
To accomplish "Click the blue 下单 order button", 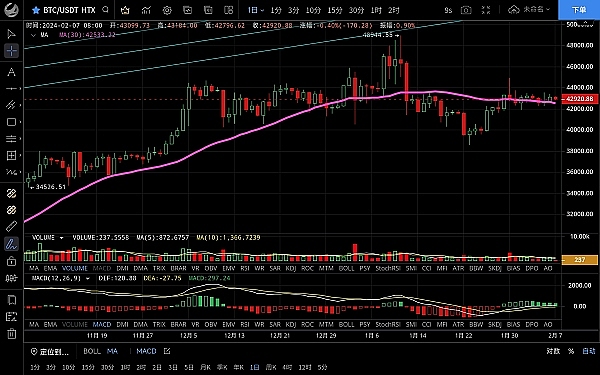I will pyautogui.click(x=579, y=10).
